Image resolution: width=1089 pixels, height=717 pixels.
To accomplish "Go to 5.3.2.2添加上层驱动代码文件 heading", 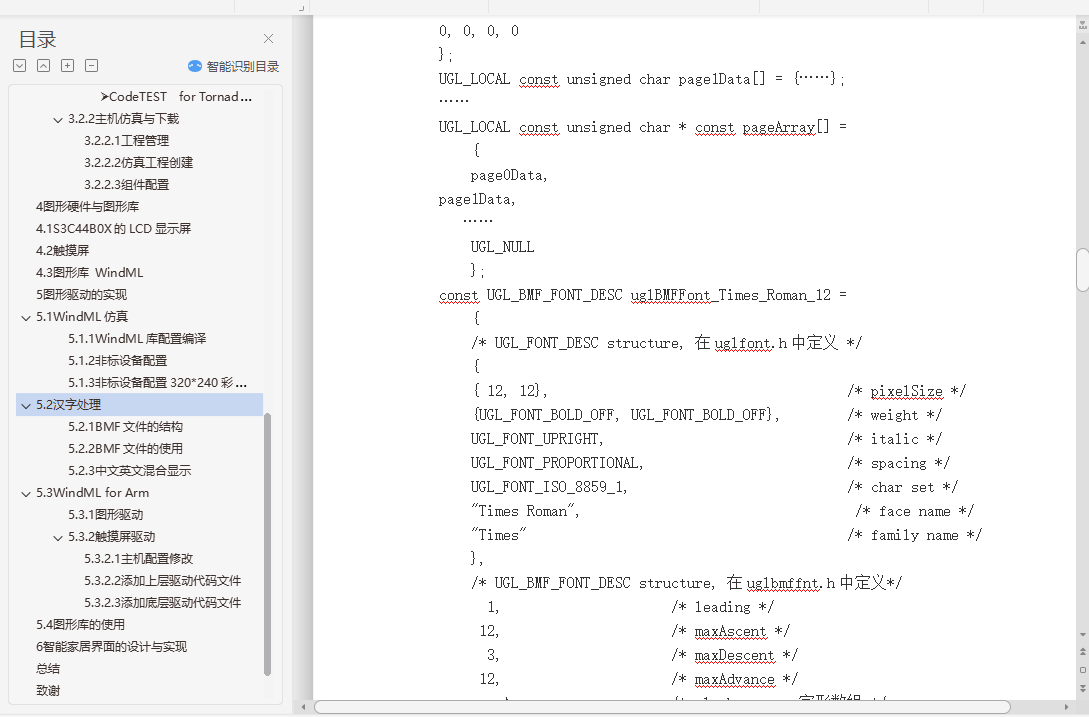I will coord(163,581).
